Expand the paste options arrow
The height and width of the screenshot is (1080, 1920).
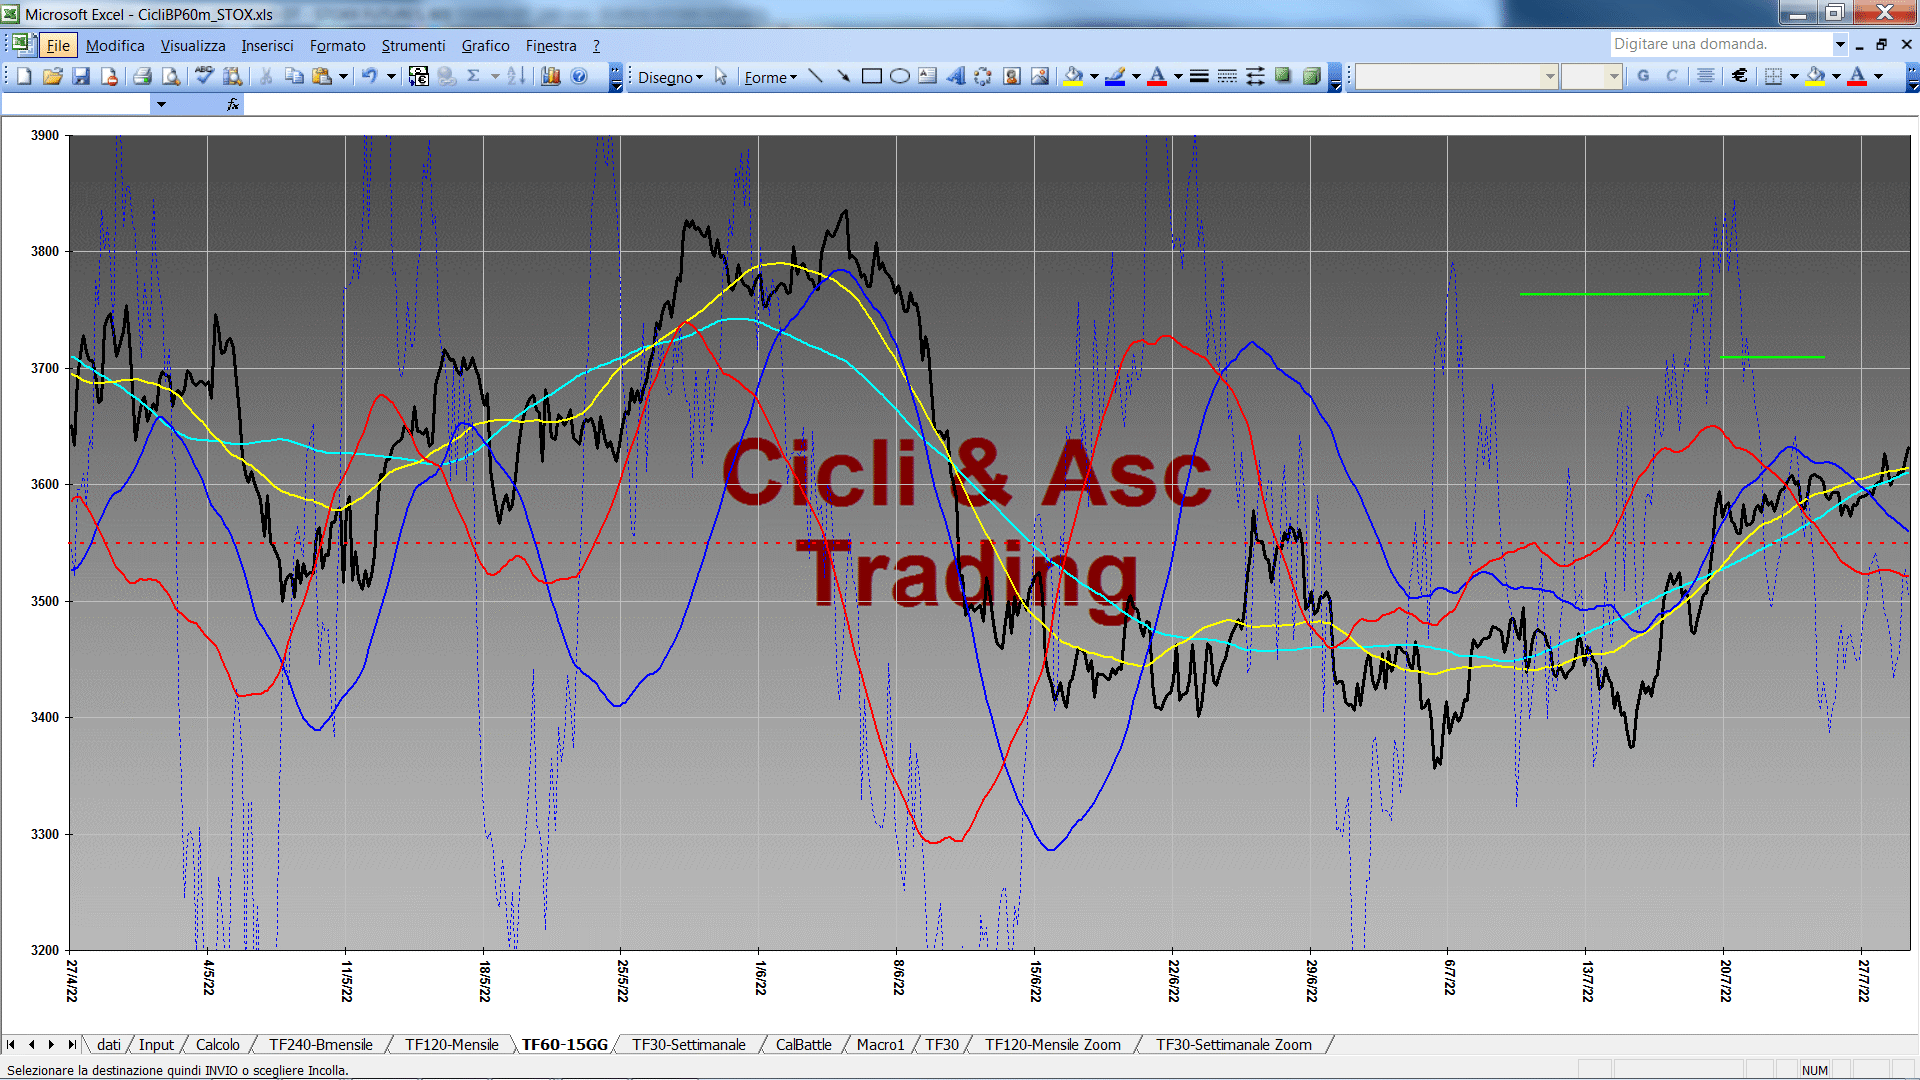(x=343, y=76)
